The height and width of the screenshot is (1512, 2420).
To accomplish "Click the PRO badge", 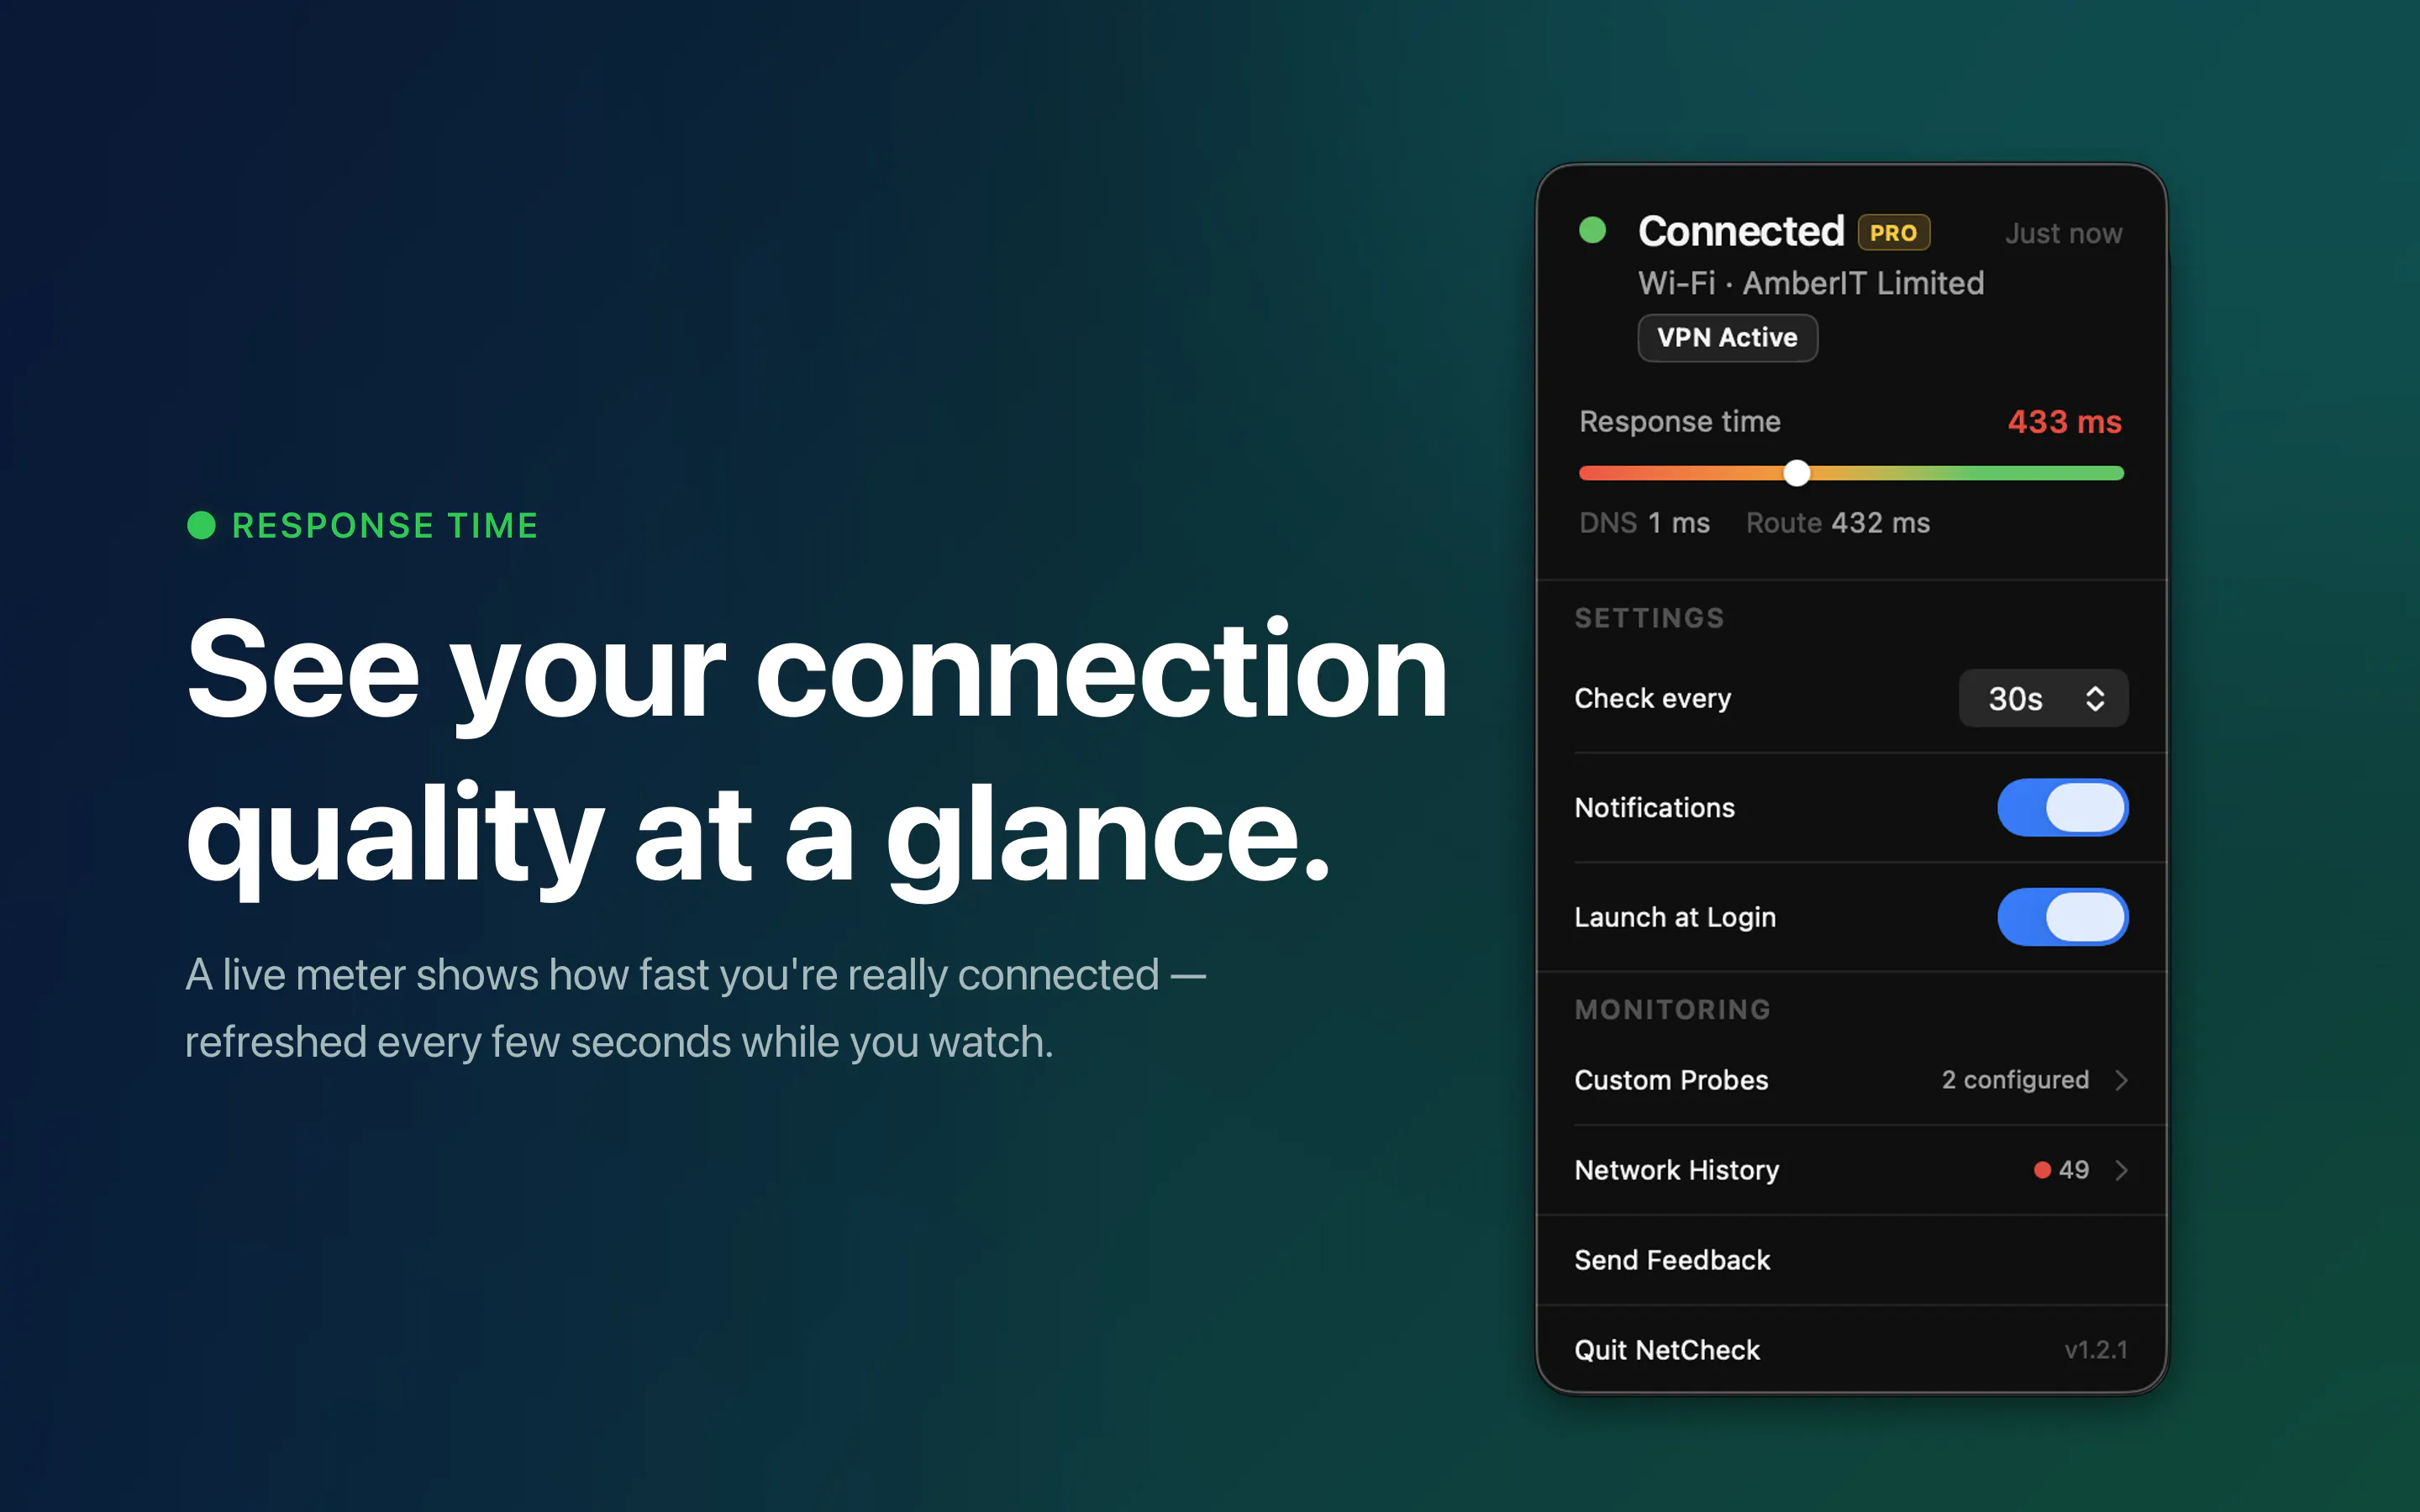I will point(1893,233).
